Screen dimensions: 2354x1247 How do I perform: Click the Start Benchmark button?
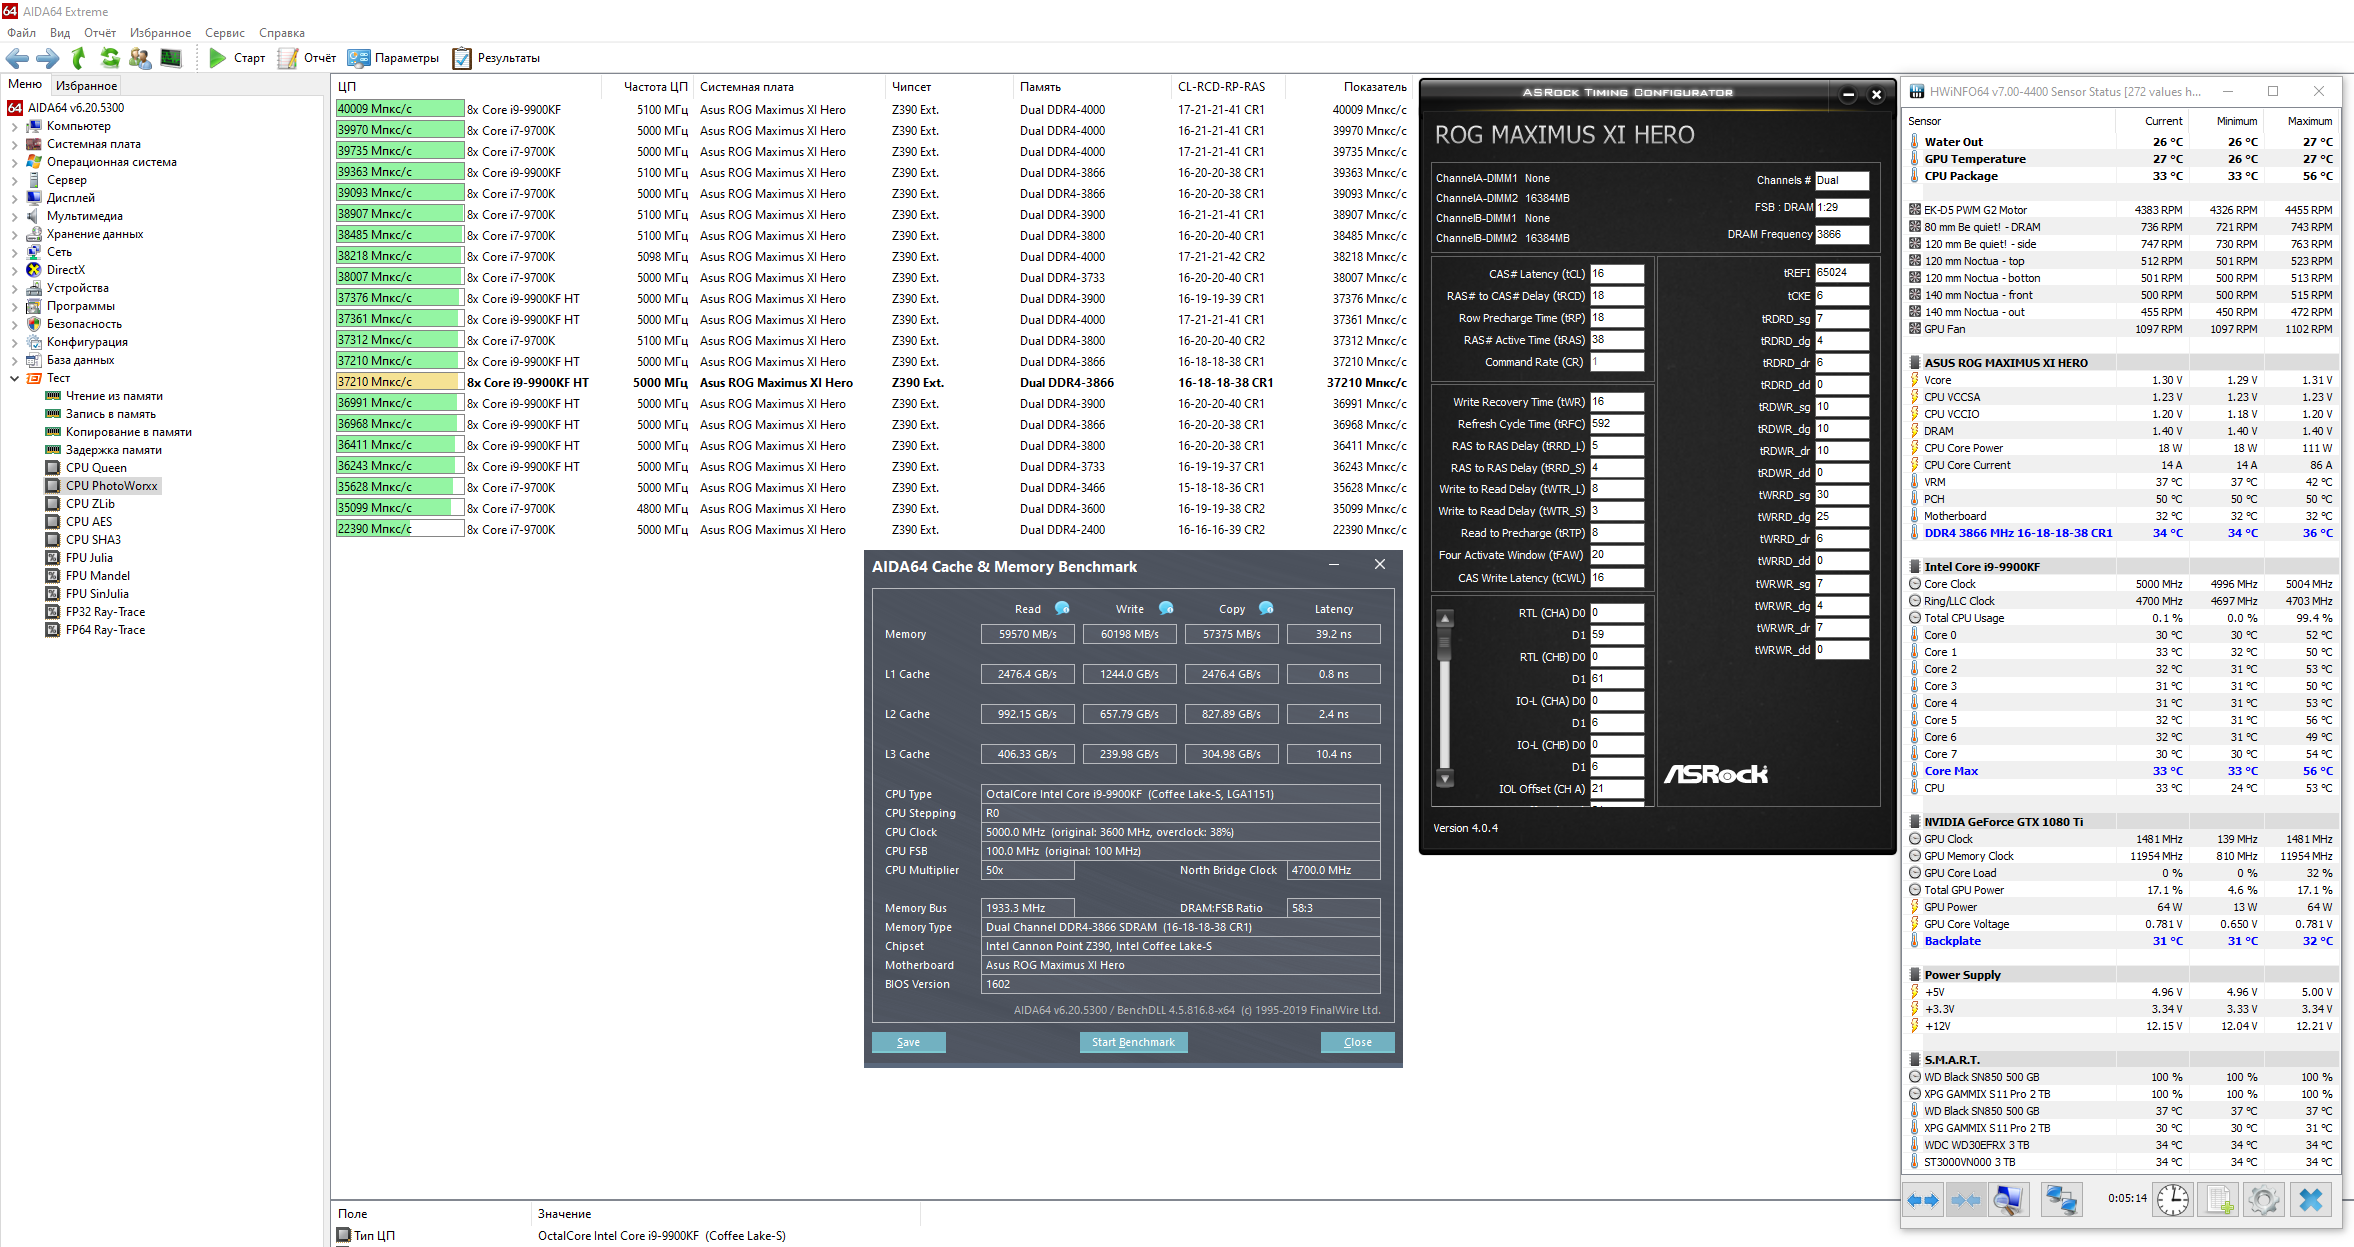(x=1133, y=1042)
